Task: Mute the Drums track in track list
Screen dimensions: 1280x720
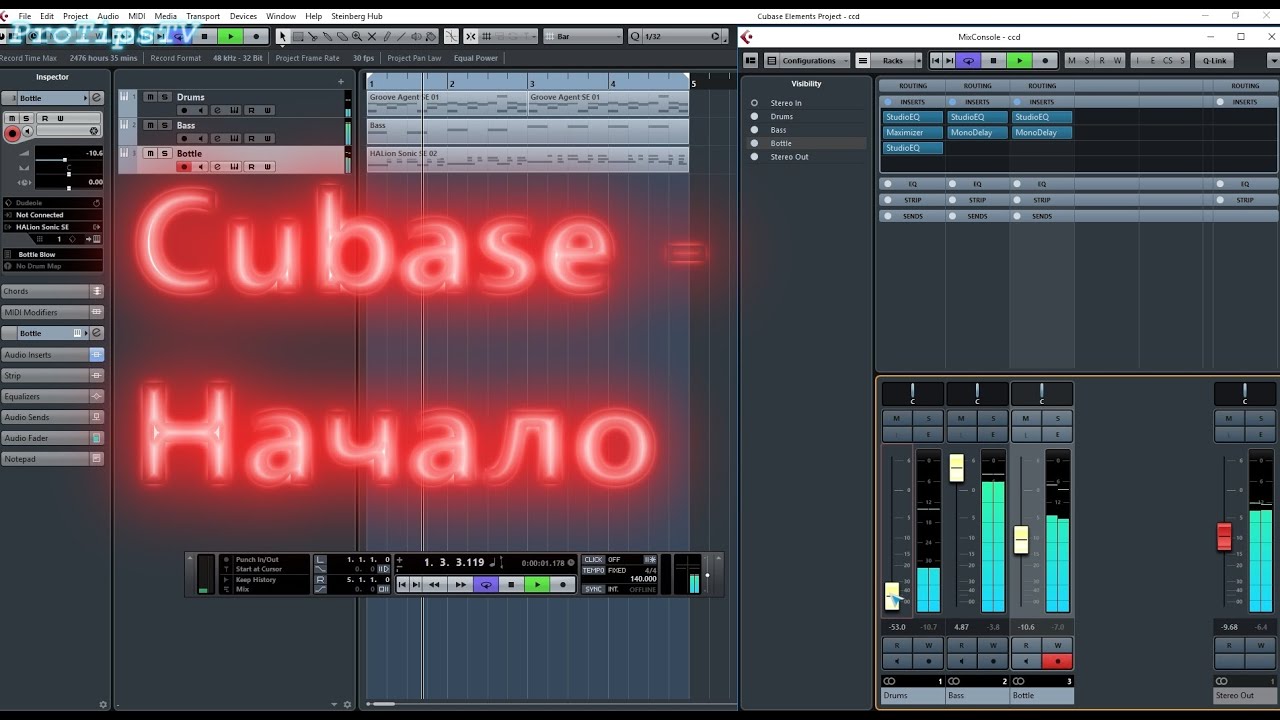Action: pyautogui.click(x=149, y=97)
